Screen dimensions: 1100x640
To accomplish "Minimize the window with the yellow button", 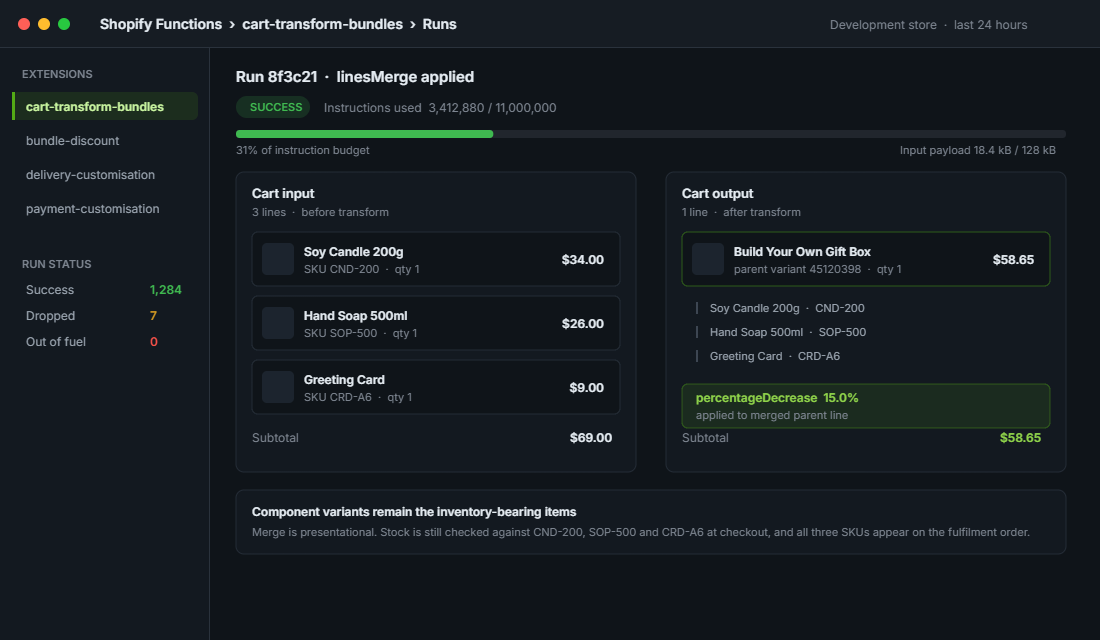I will tap(43, 24).
